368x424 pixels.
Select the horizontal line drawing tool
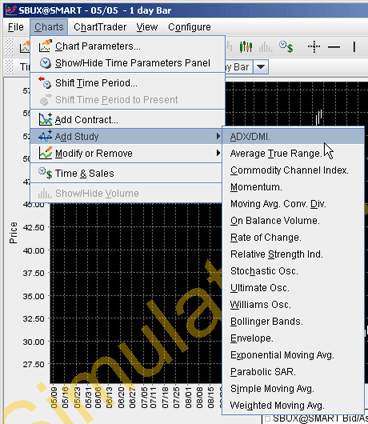click(334, 47)
